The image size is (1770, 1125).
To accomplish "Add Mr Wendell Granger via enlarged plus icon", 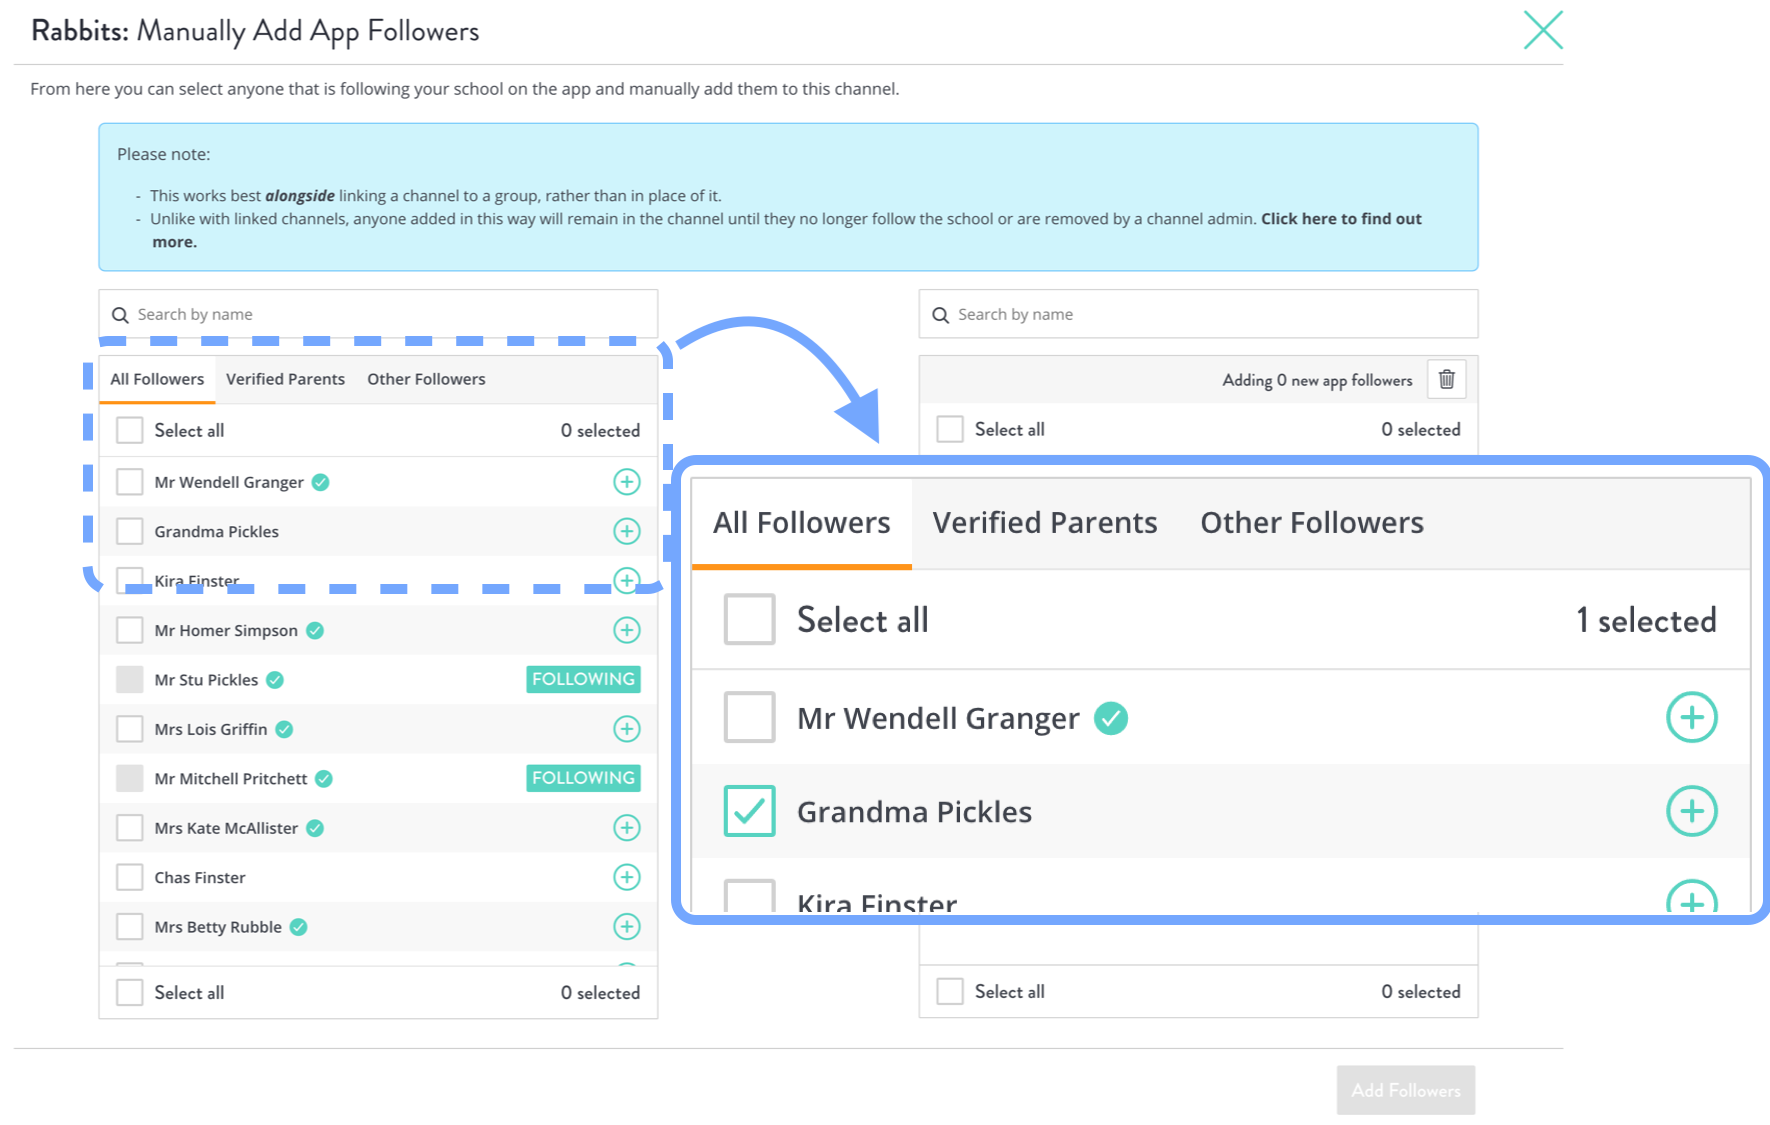I will coord(1692,717).
